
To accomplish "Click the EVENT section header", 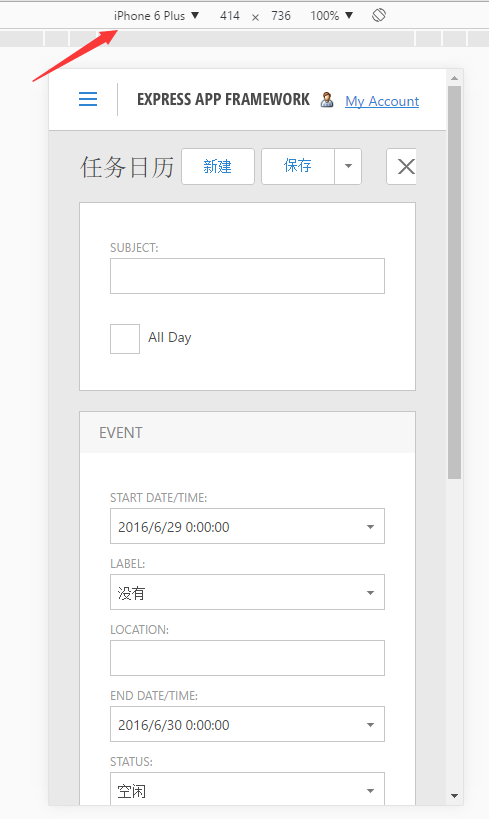I will point(247,432).
